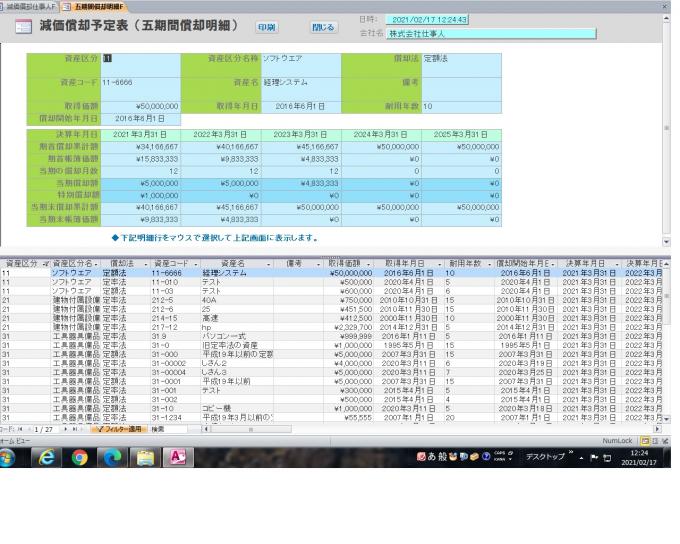Screen dimensions: 680x544
Task: Click the 印刷 print button
Action: [x=265, y=27]
